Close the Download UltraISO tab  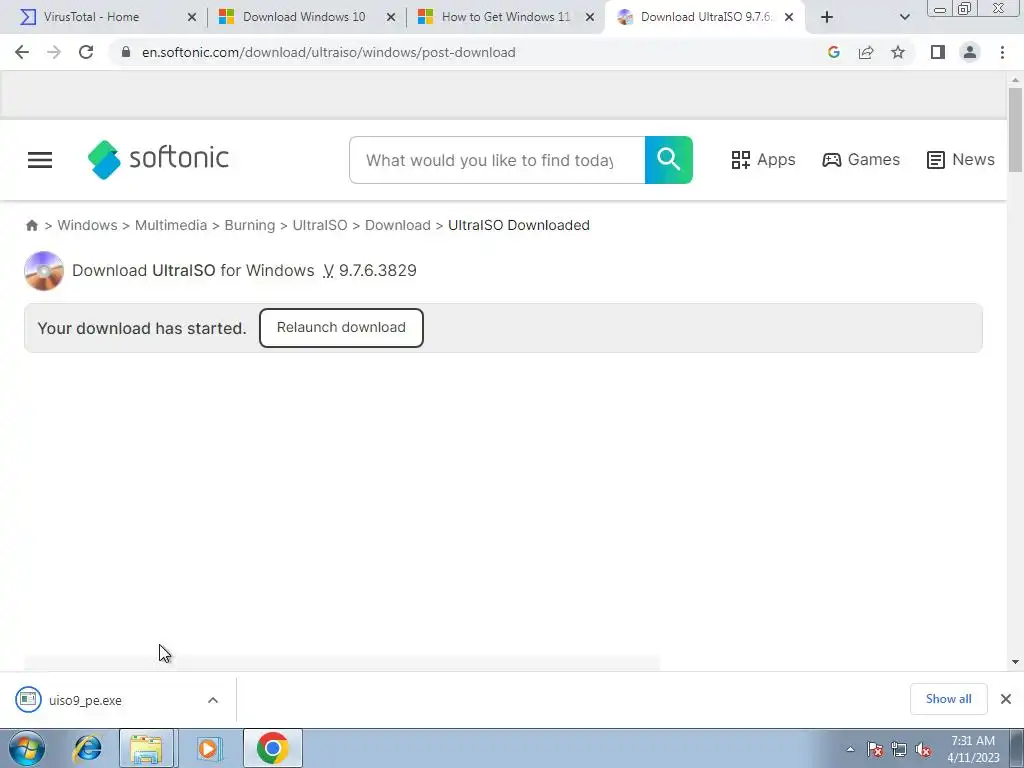click(789, 18)
